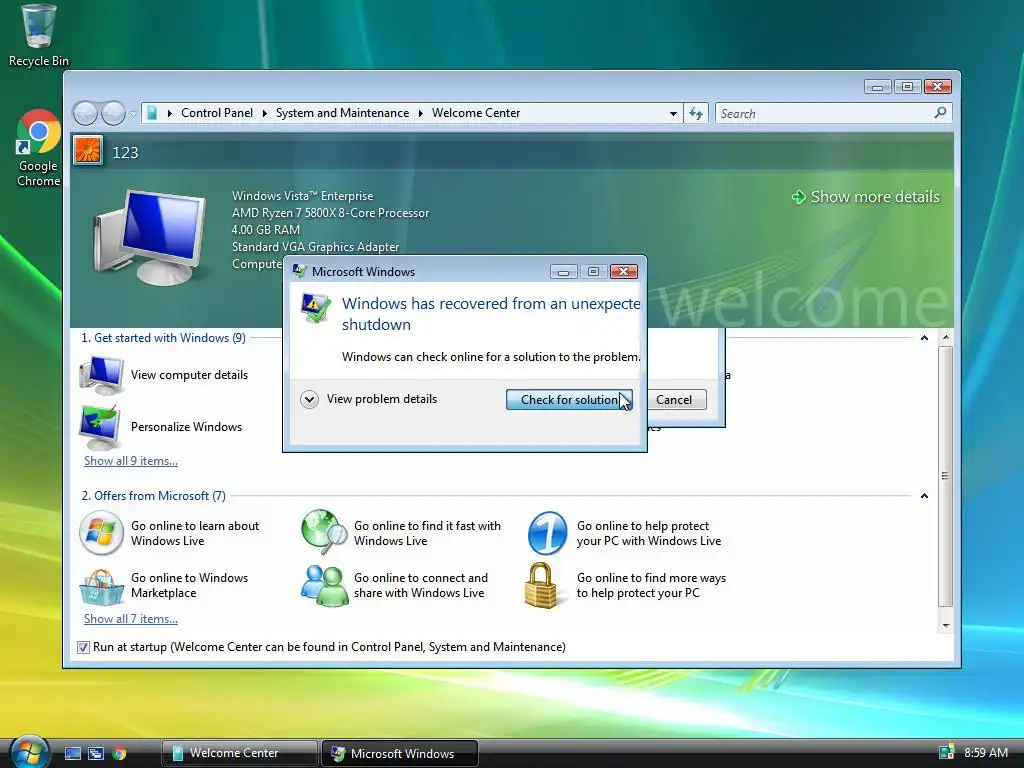Click Go online to find more ways text

(x=651, y=585)
